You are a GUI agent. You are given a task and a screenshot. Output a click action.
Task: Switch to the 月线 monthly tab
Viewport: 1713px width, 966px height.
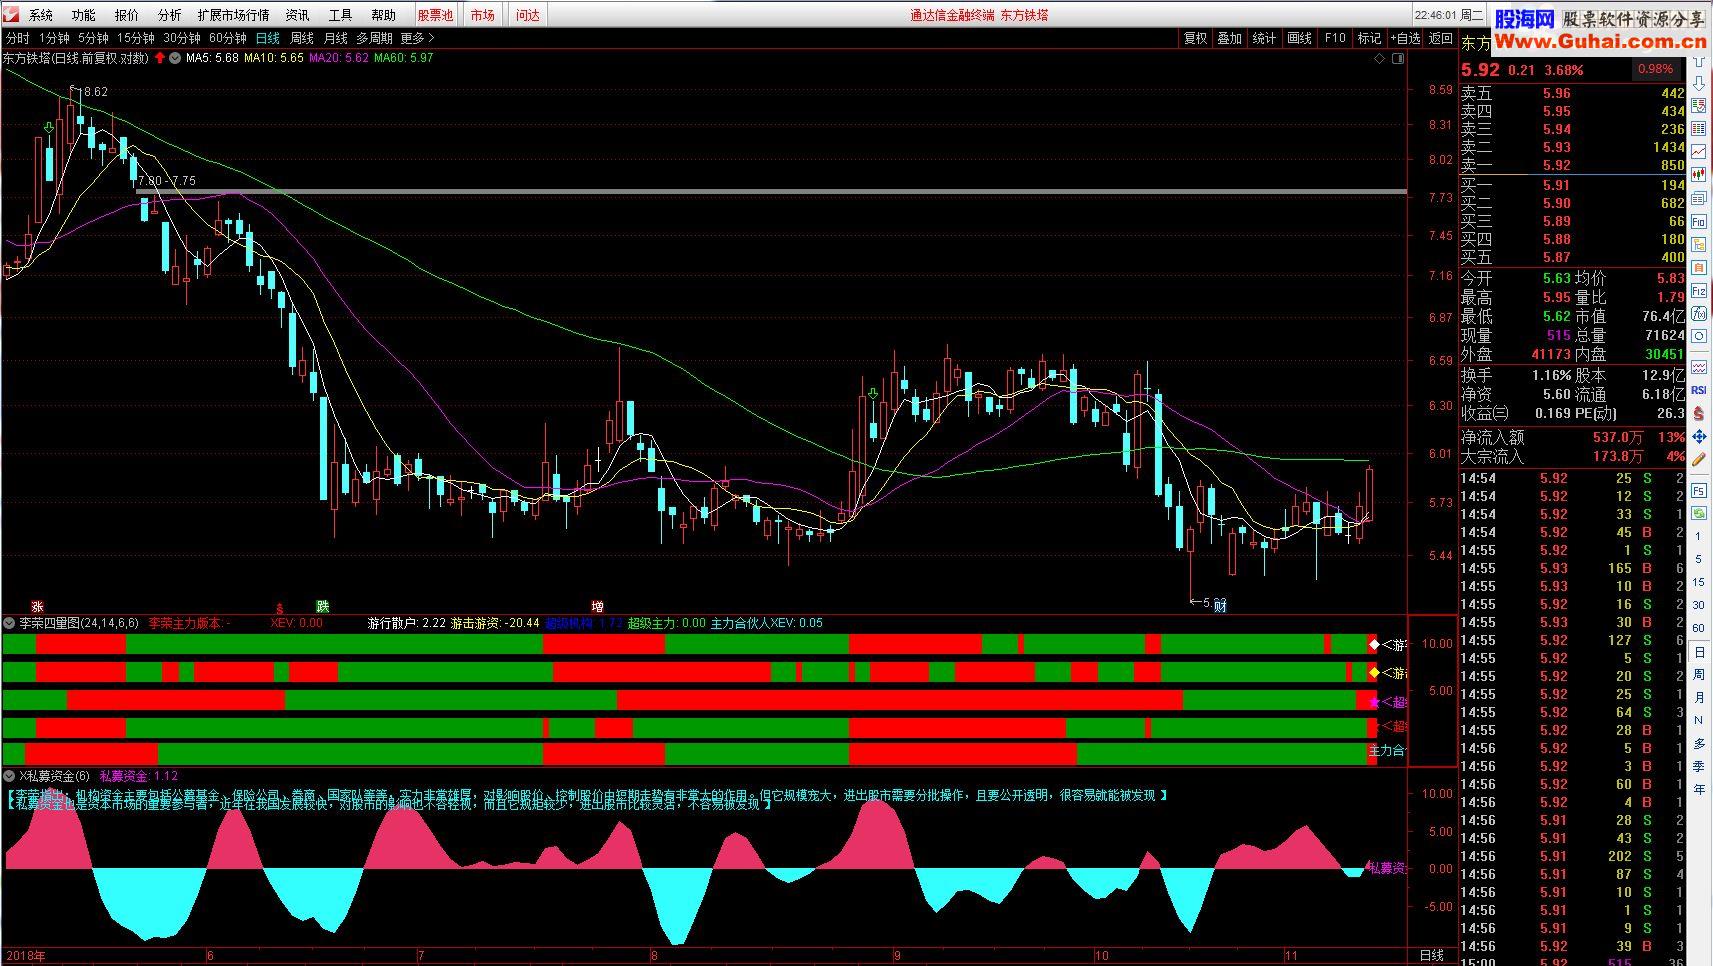click(335, 38)
